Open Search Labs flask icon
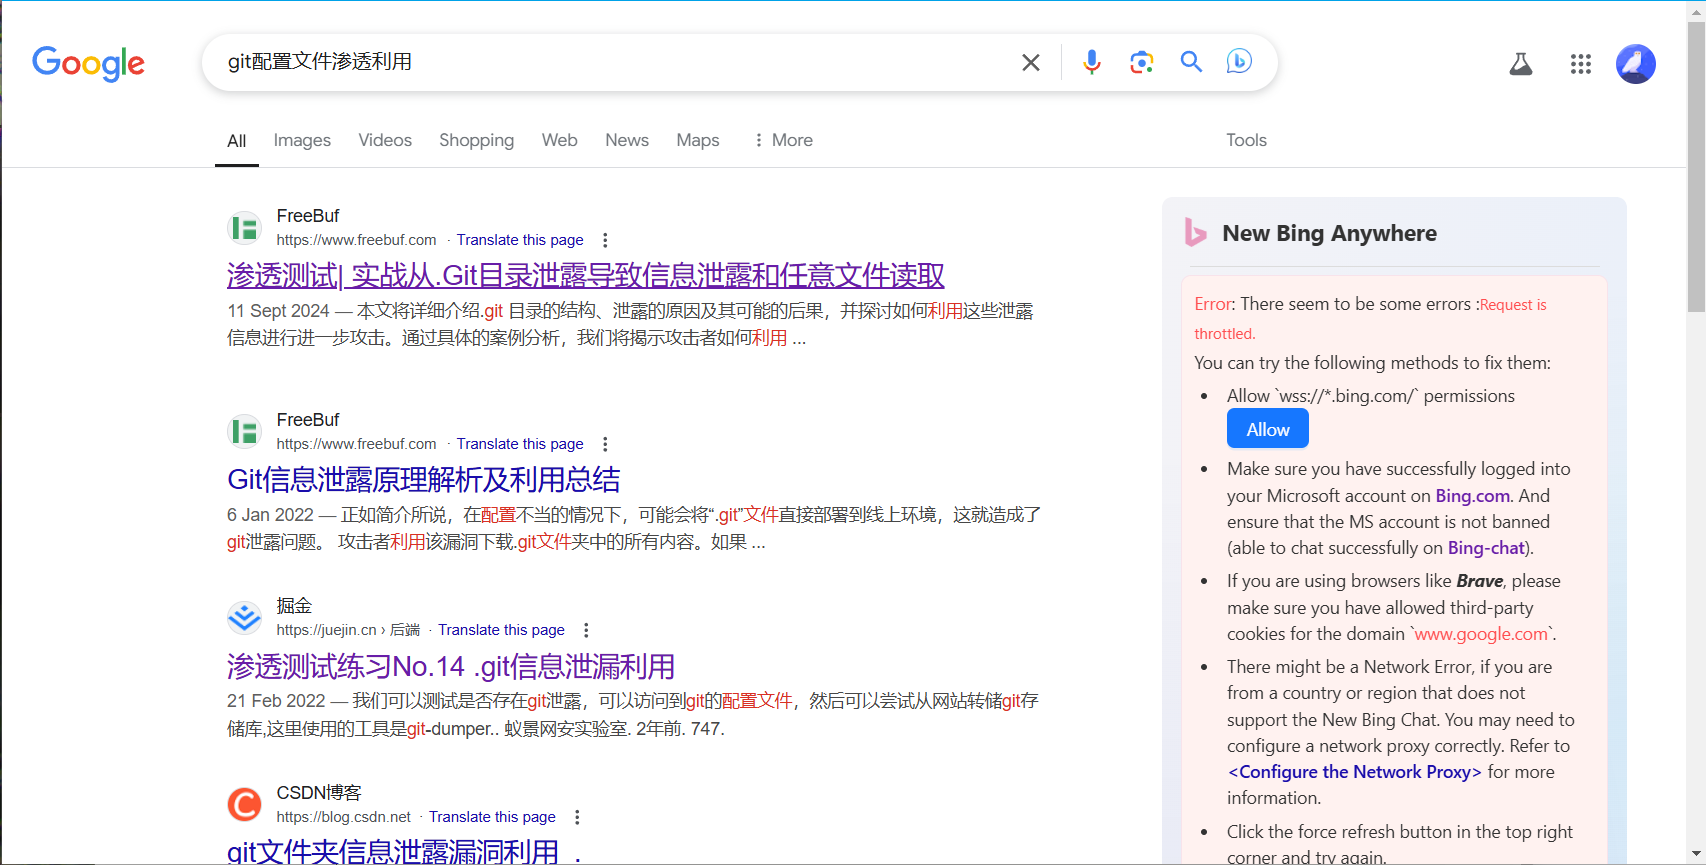The width and height of the screenshot is (1706, 865). click(1521, 64)
